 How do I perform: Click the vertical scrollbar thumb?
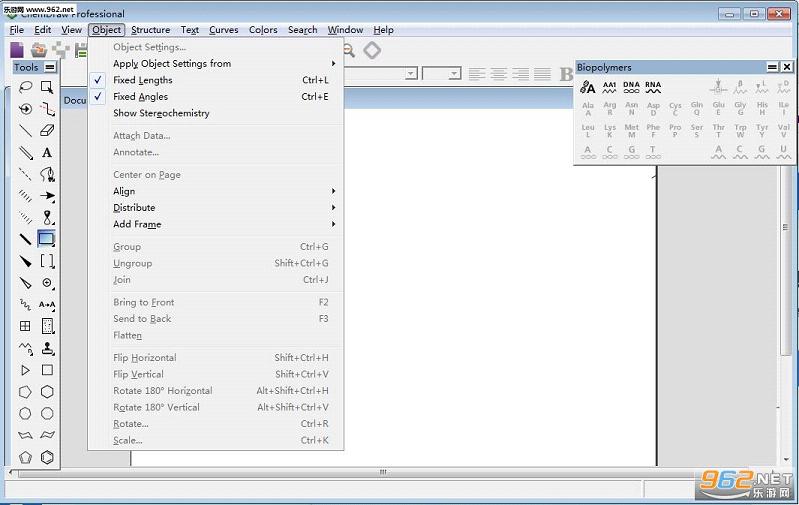(785, 228)
